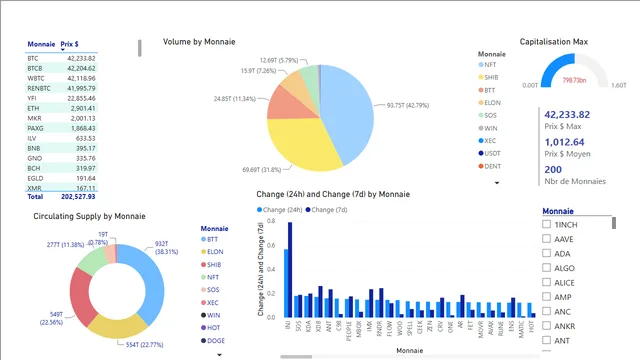Enable the ADA filter checkbox
This screenshot has width=640, height=360.
(x=547, y=253)
